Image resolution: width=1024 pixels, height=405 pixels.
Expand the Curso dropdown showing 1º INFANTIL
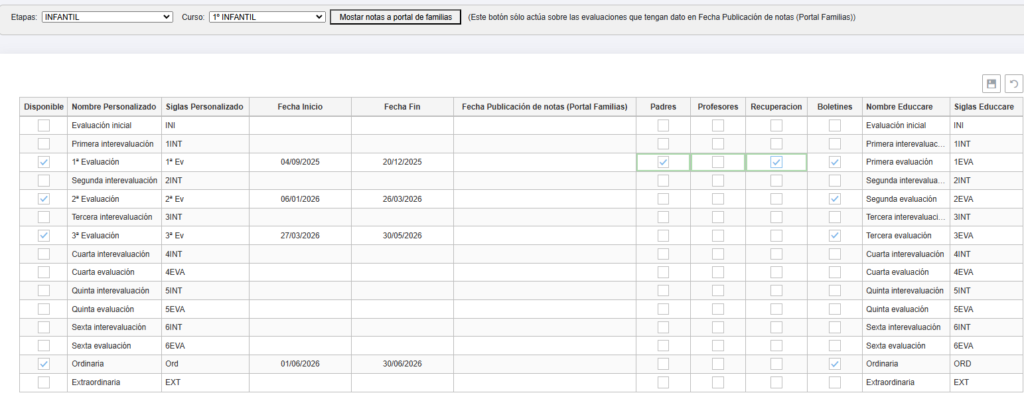pyautogui.click(x=267, y=18)
